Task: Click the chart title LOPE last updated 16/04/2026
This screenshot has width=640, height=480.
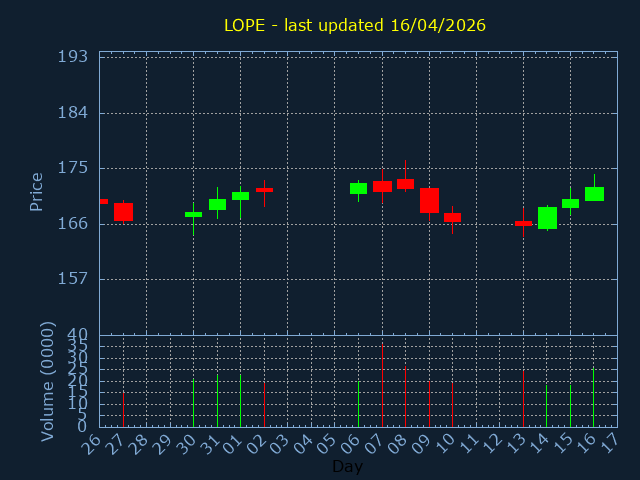Action: (355, 25)
